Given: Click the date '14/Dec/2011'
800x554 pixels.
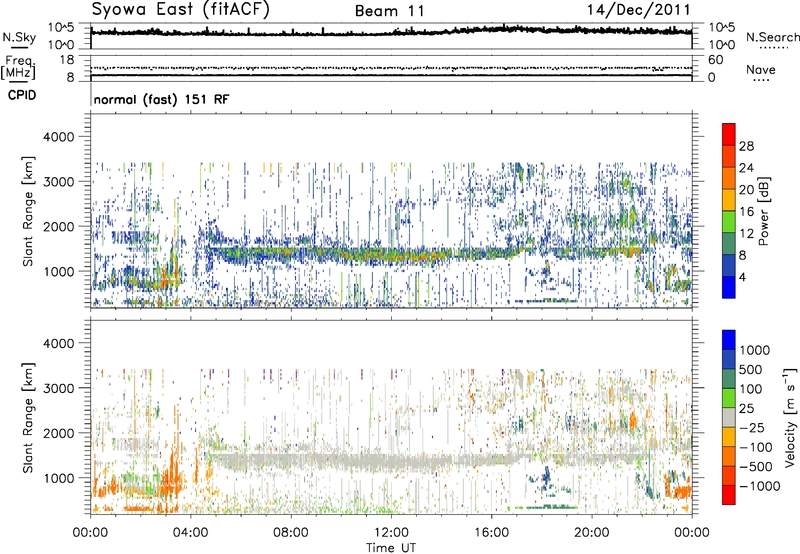Looking at the screenshot, I should point(638,10).
